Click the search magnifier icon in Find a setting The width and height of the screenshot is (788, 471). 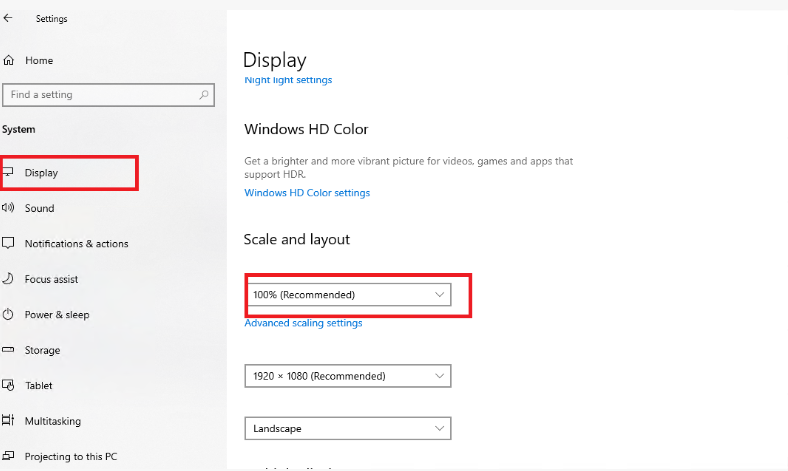204,95
